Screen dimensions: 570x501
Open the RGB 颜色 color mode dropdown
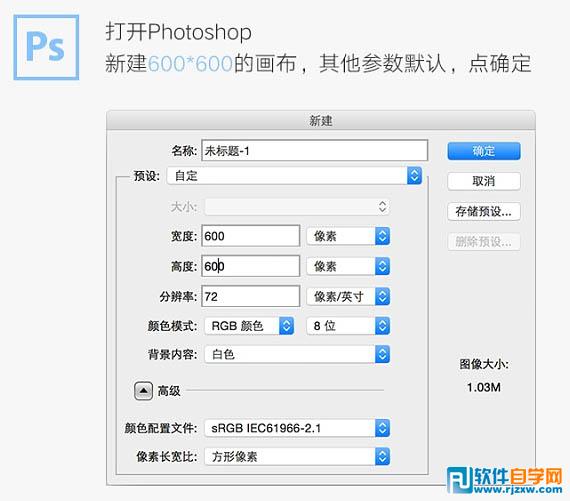coord(249,326)
